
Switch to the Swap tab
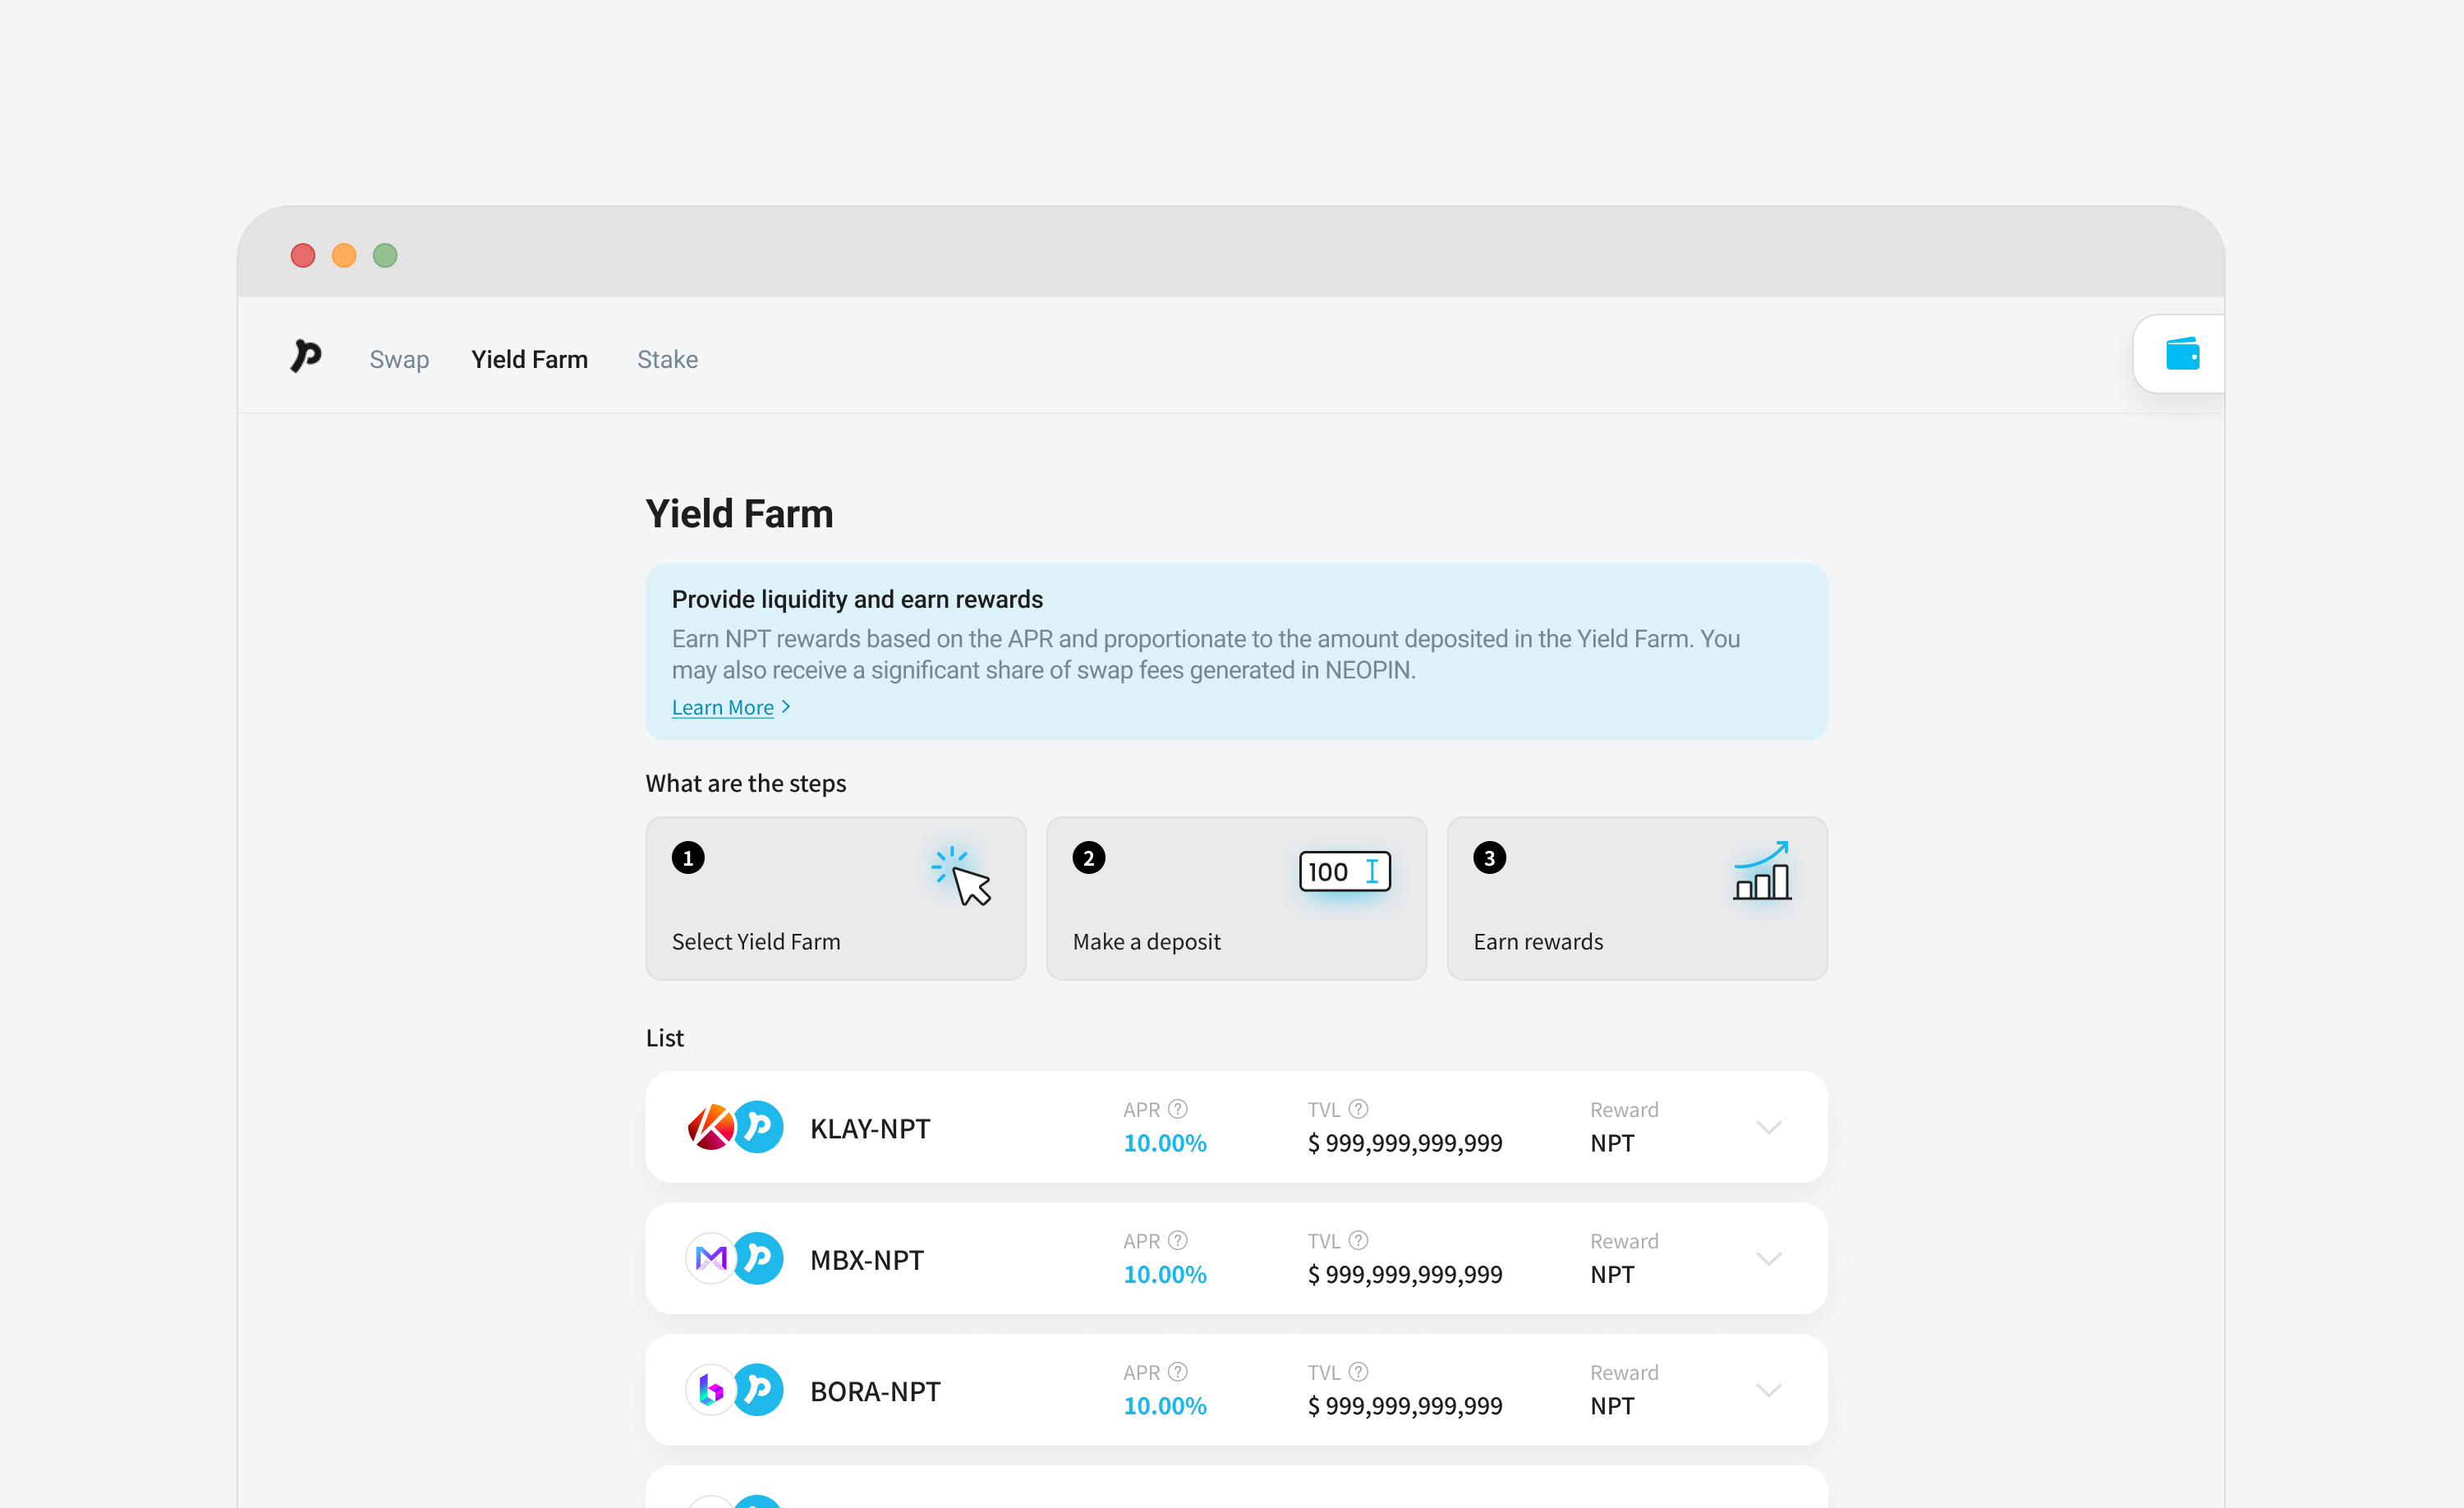[x=399, y=359]
